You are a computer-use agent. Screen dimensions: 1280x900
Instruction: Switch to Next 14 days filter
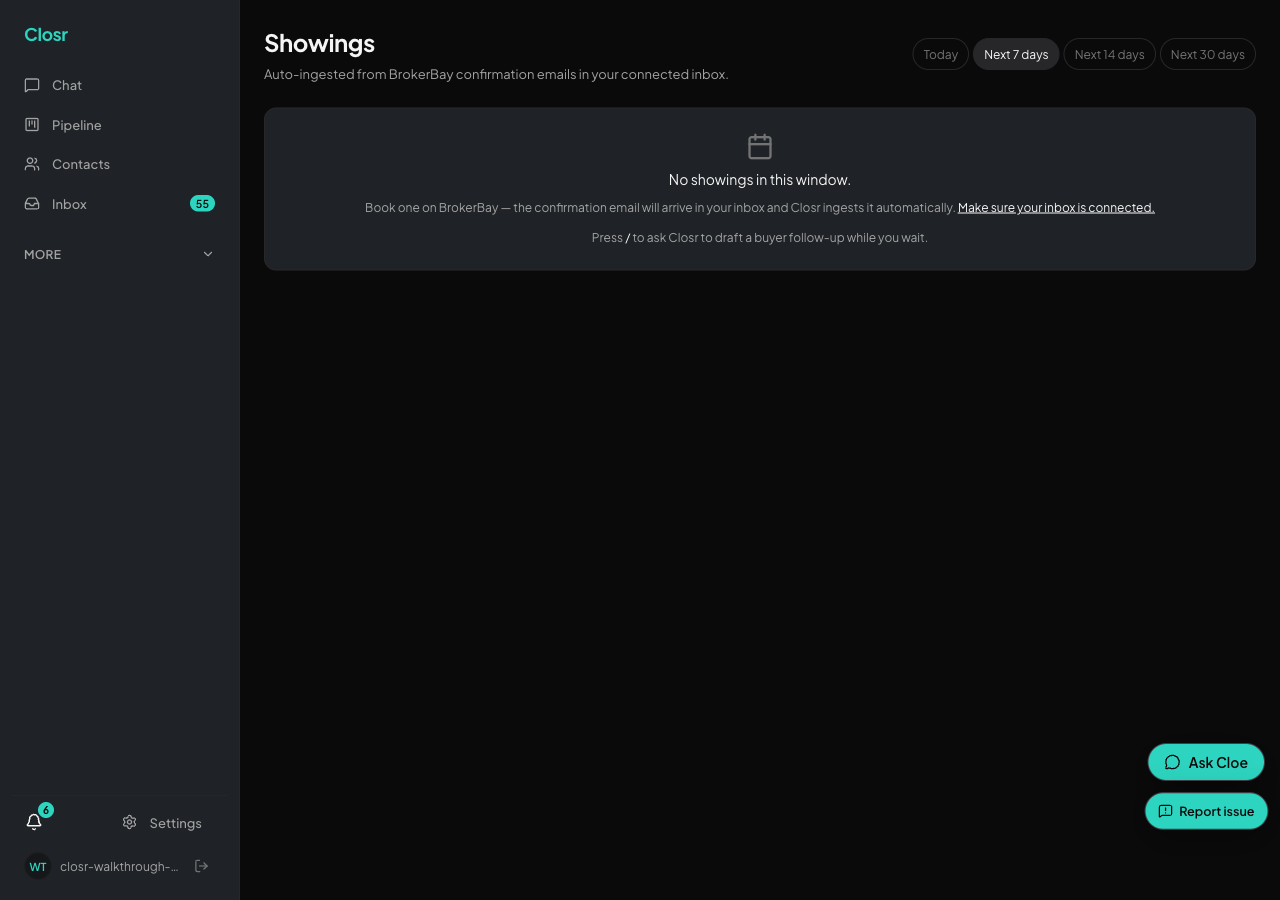[1109, 54]
